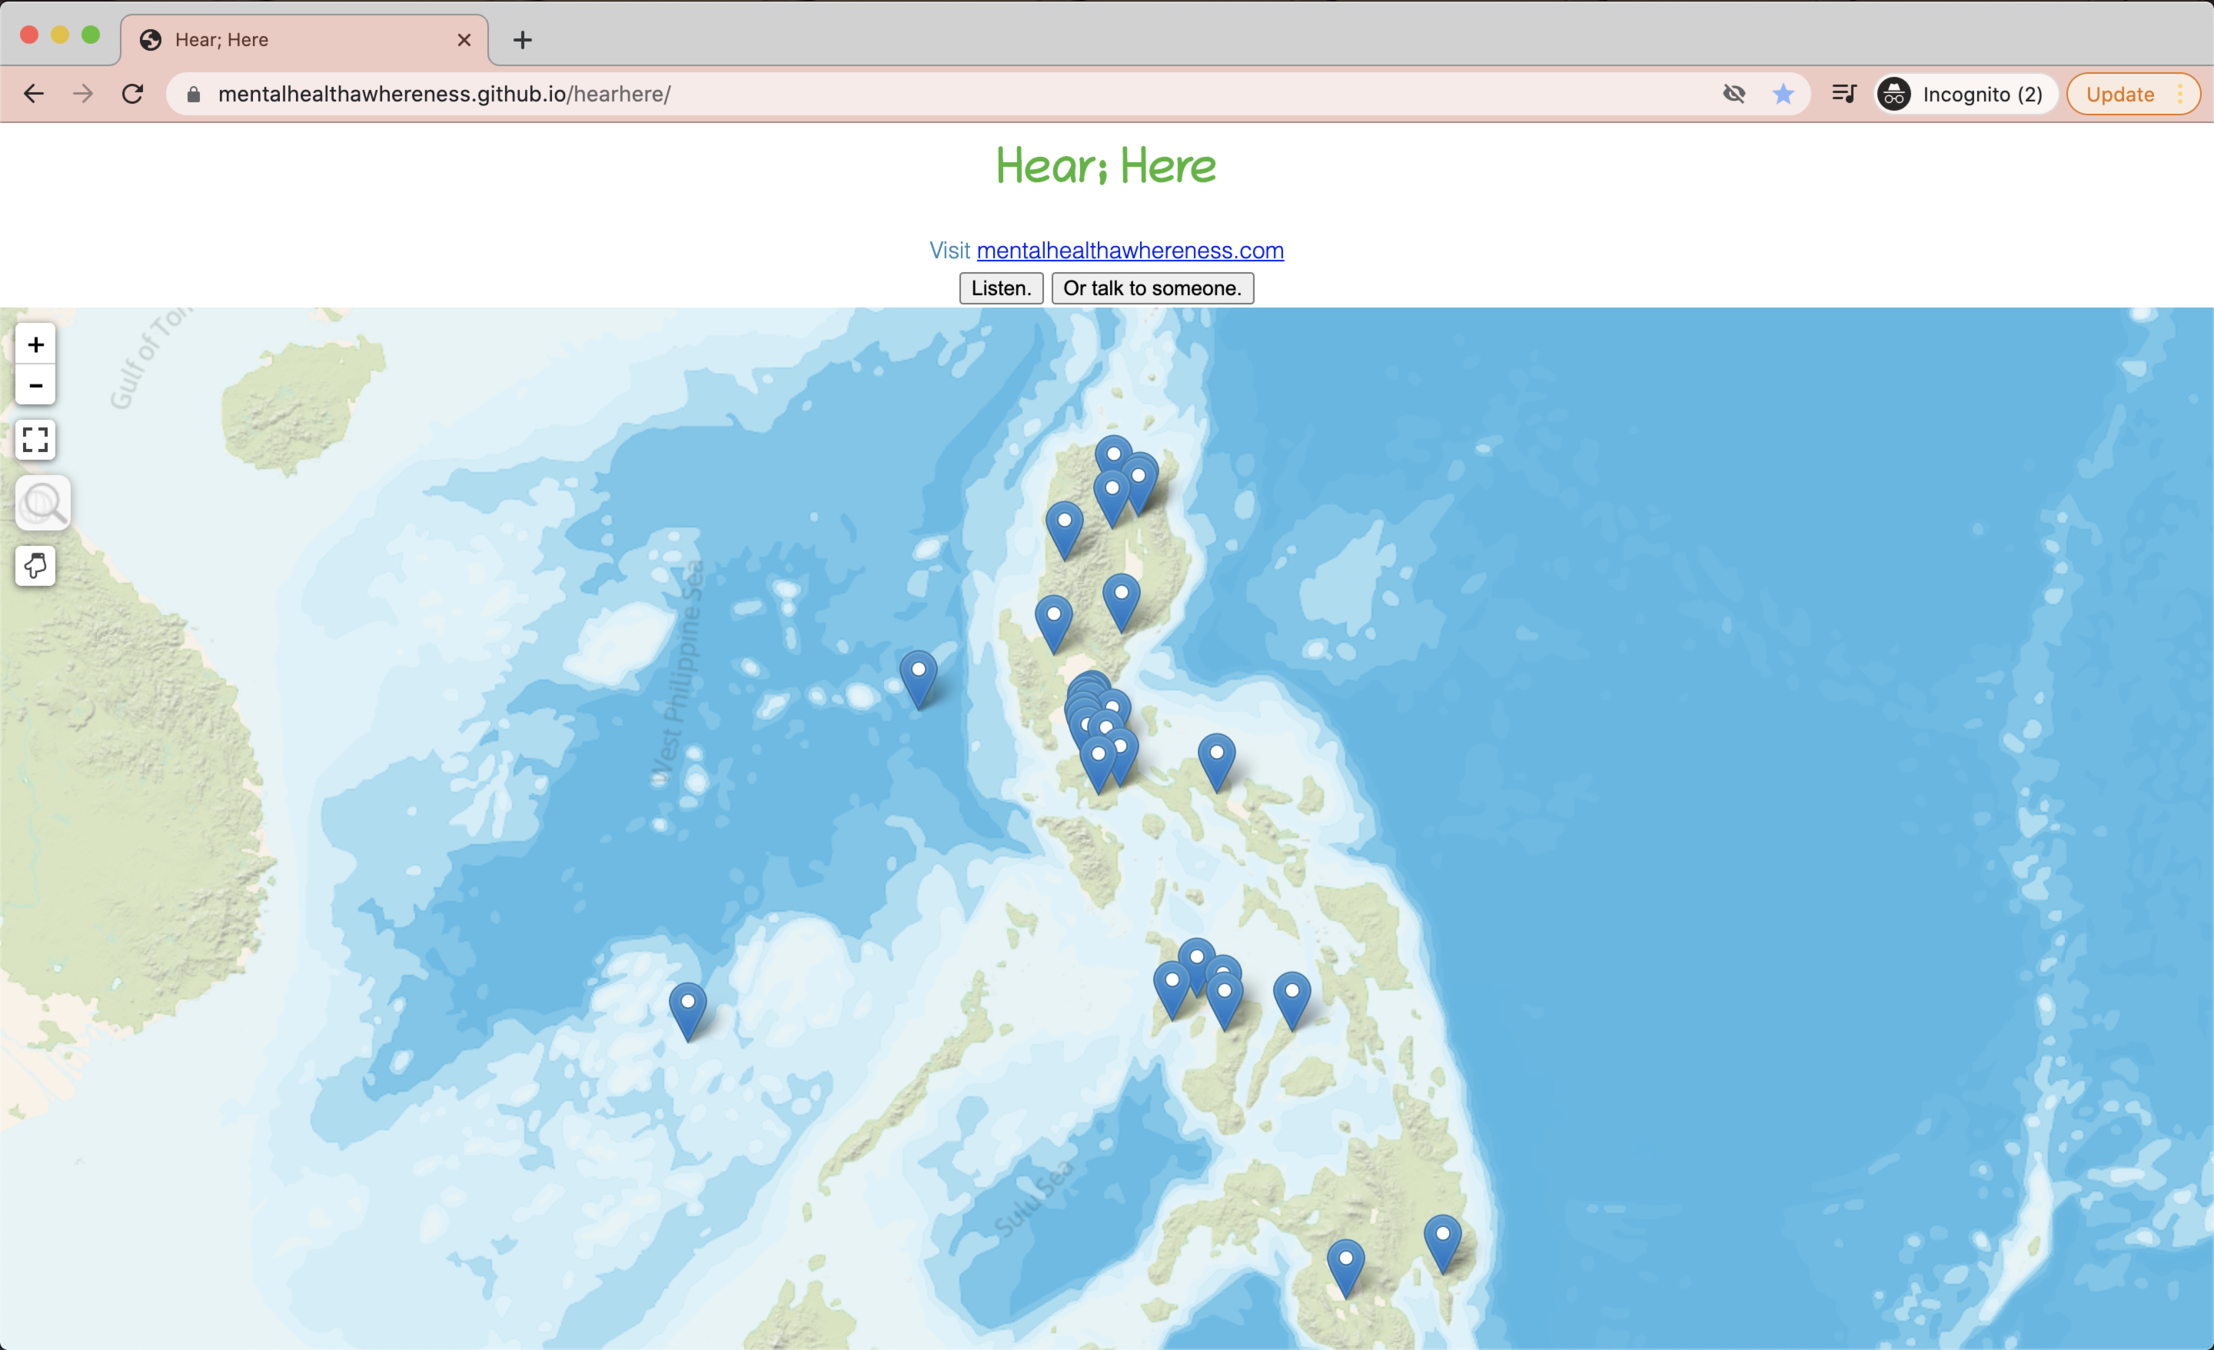Toggle fullscreen map view
2214x1350 pixels.
[35, 440]
